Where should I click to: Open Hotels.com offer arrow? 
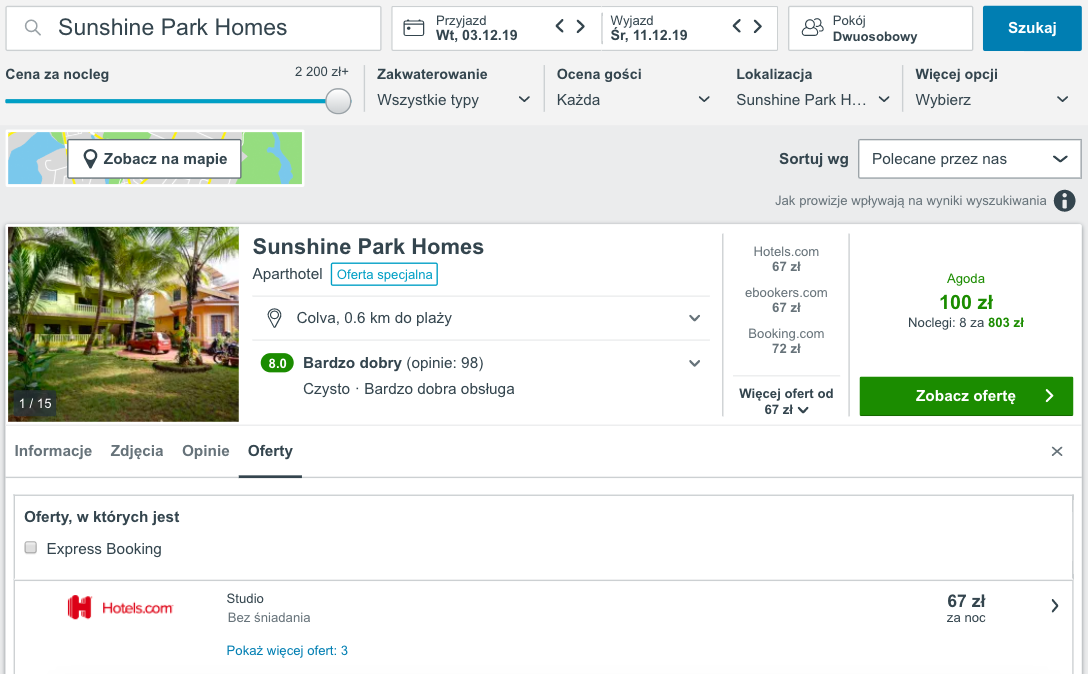pos(1054,606)
